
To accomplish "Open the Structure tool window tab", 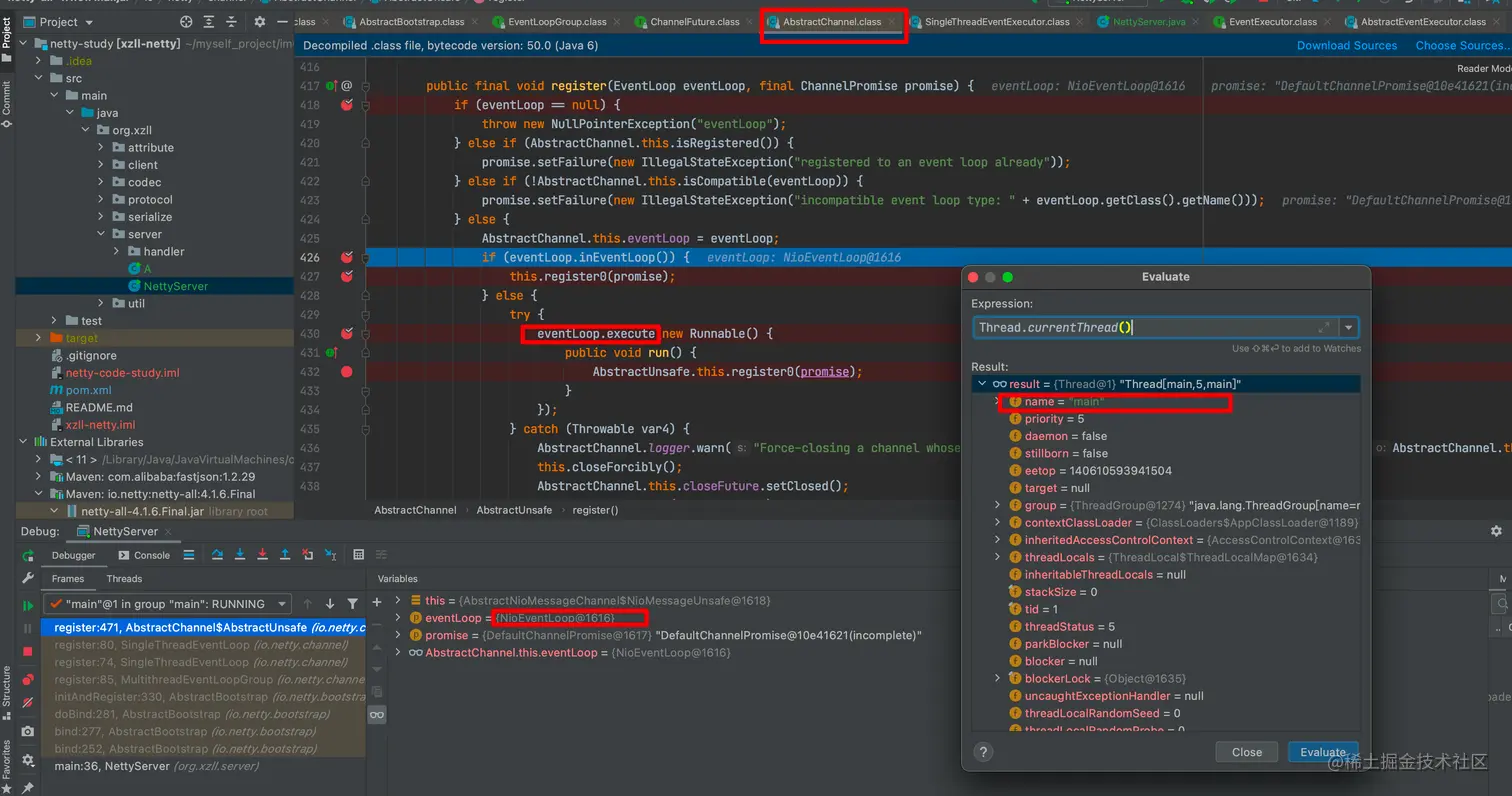I will [7, 692].
